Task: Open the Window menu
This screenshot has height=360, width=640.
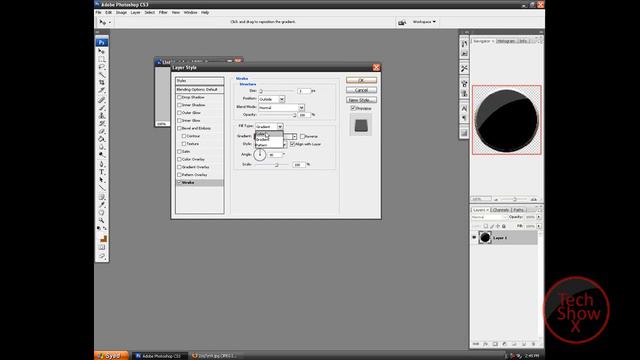Action: click(190, 13)
